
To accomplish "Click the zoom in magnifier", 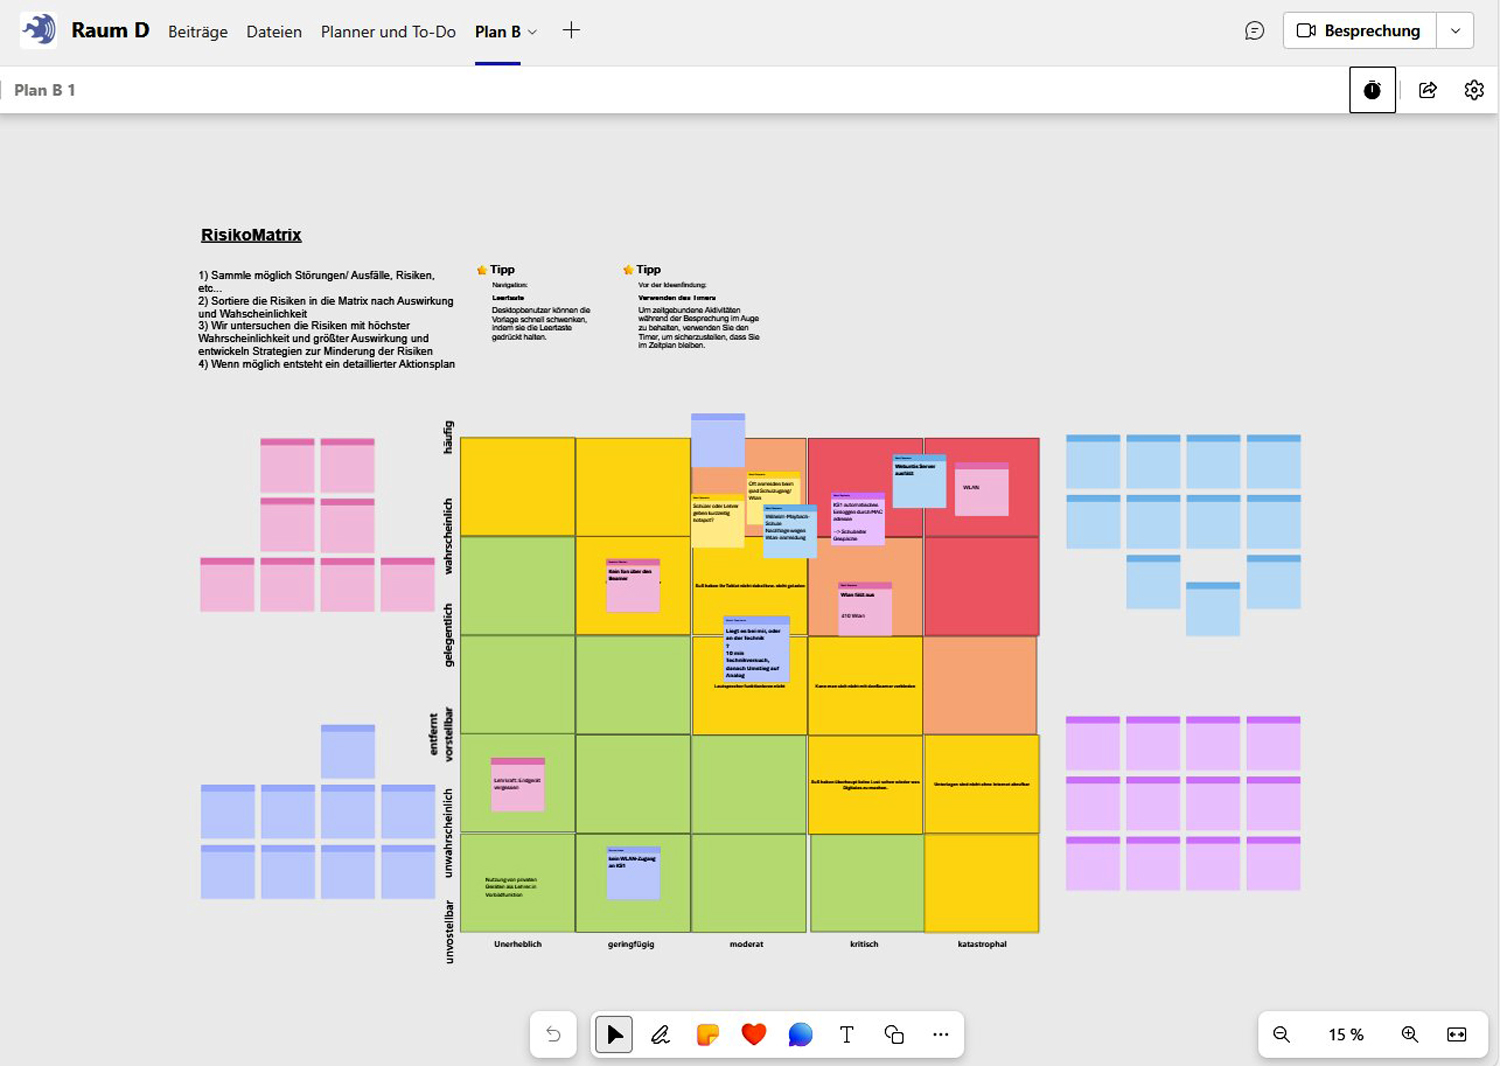I will 1410,1035.
